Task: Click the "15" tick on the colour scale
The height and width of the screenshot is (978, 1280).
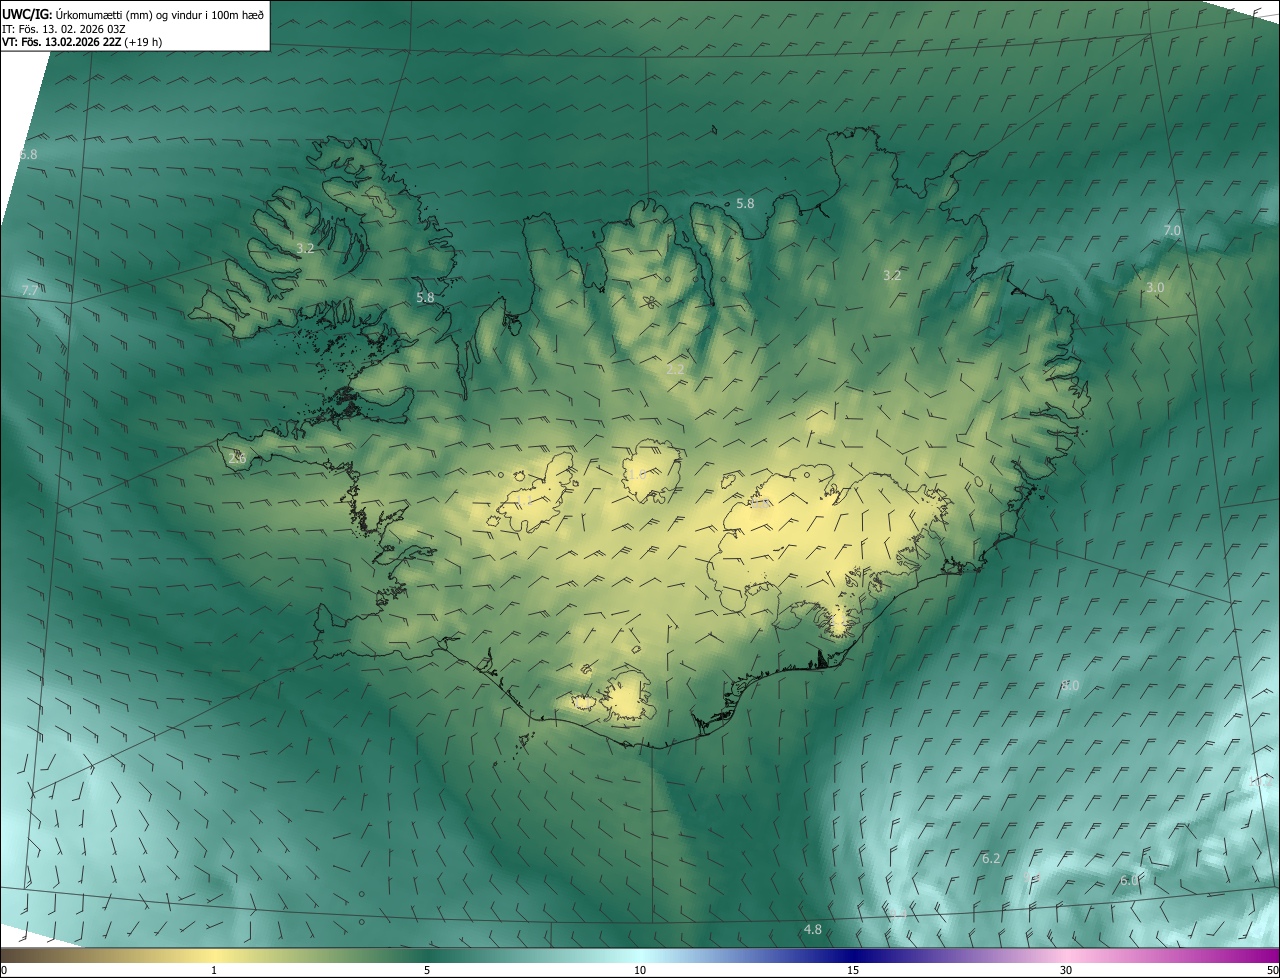Action: (853, 970)
